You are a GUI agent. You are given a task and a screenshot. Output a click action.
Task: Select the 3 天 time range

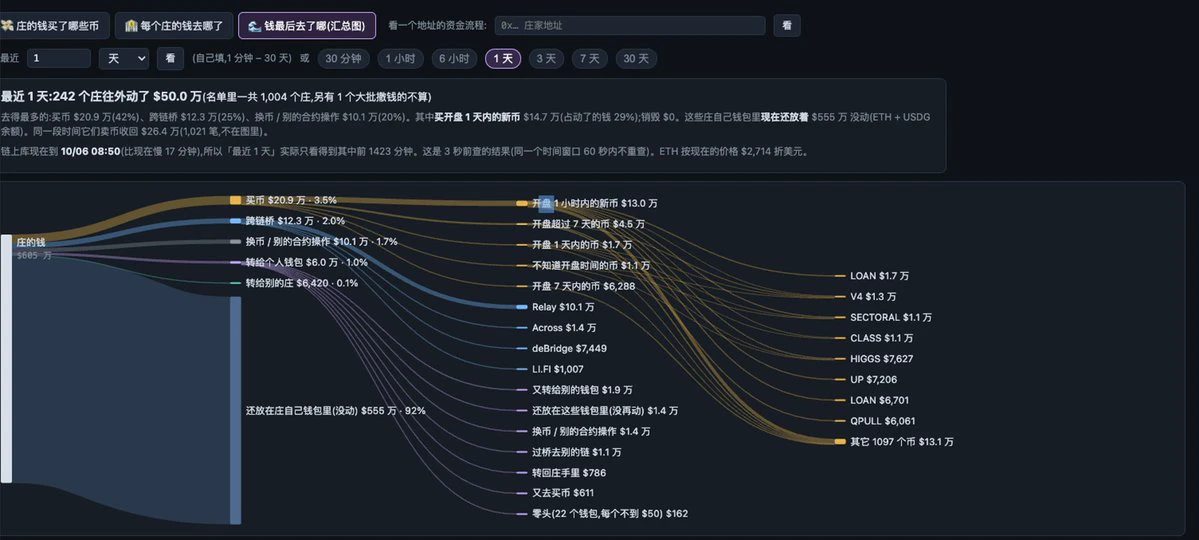coord(546,59)
